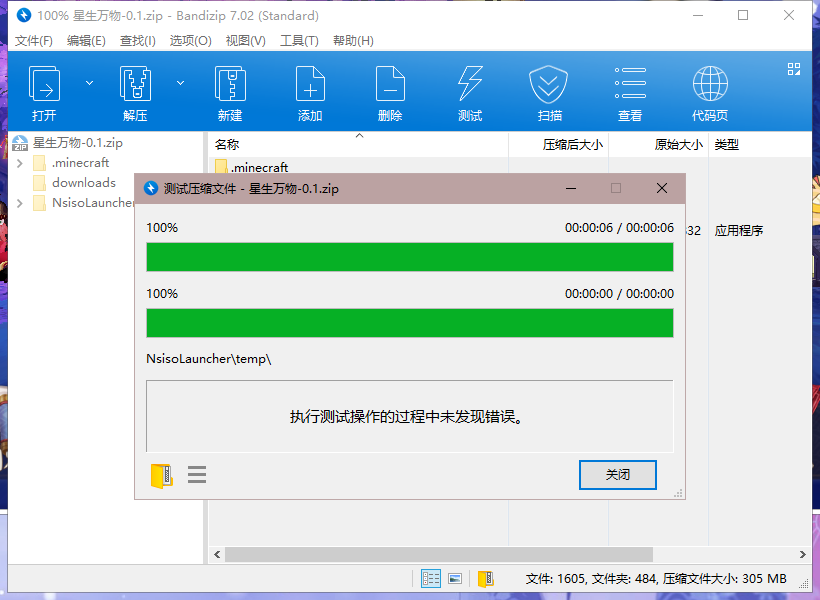Open the dropdown arrow next to Open (打开)
The height and width of the screenshot is (600, 820).
pos(89,83)
